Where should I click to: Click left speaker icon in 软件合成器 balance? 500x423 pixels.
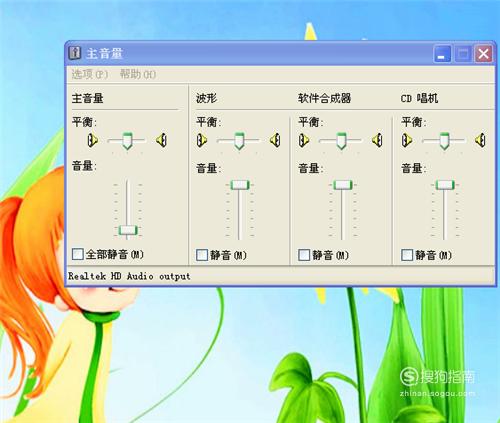(304, 140)
